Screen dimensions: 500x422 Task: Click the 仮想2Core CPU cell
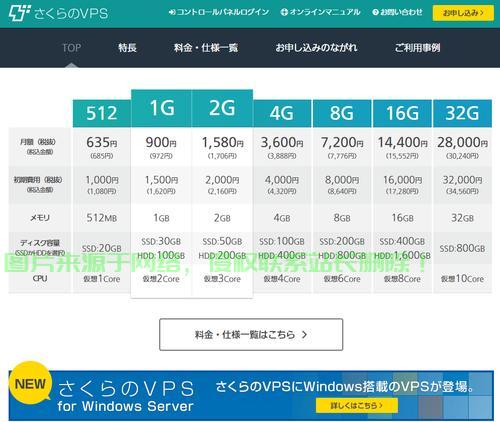[x=161, y=279]
